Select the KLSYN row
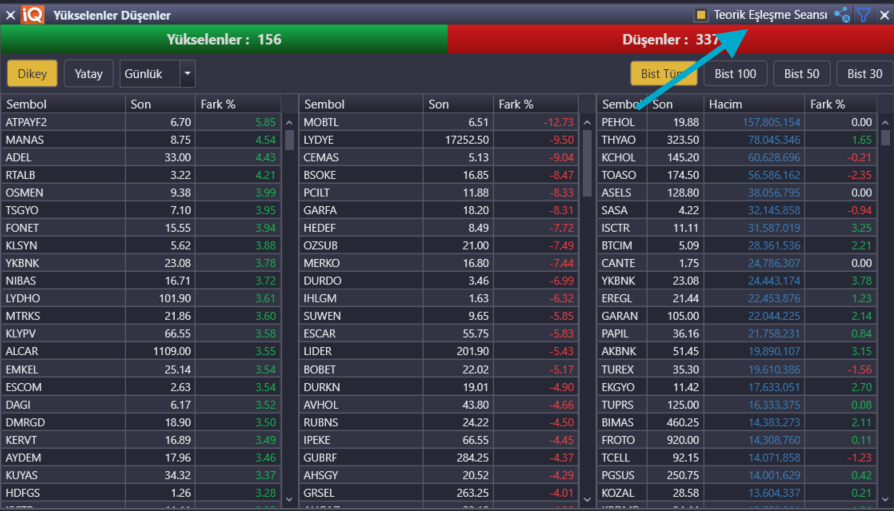The width and height of the screenshot is (894, 511). [141, 246]
